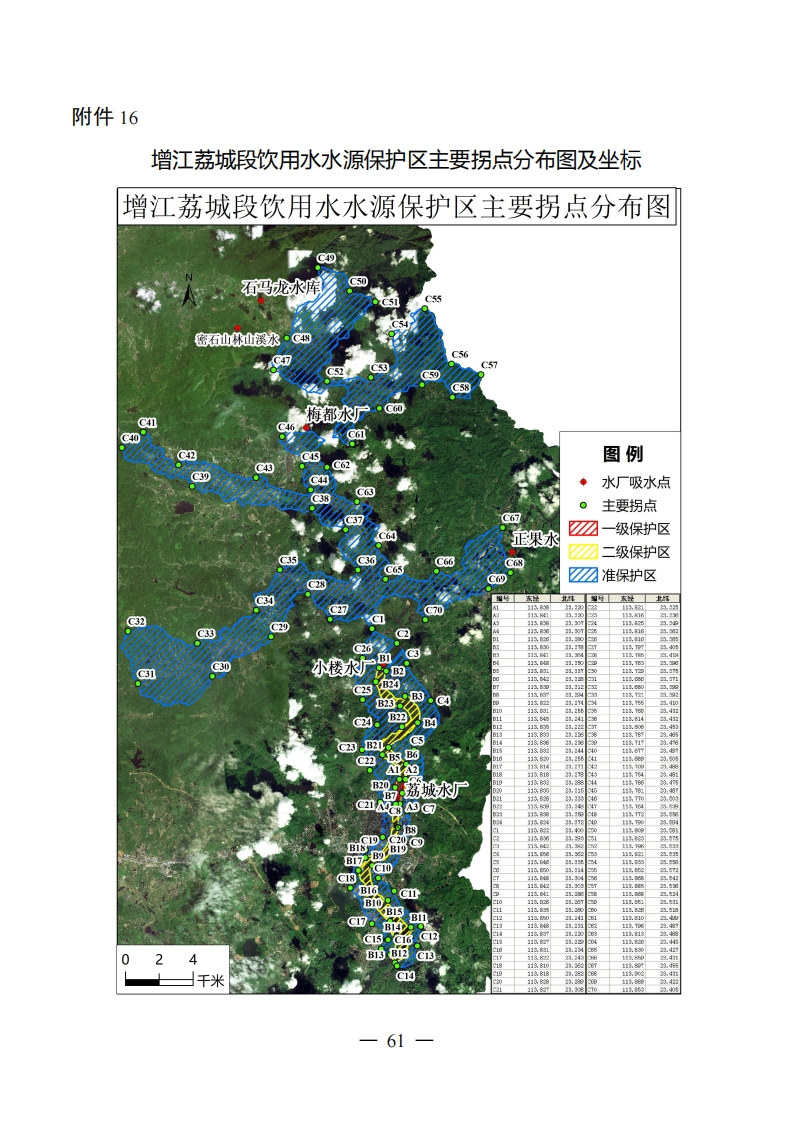Click the red intake marker at 梅都水厂
This screenshot has height=1122, width=793.
click(306, 427)
